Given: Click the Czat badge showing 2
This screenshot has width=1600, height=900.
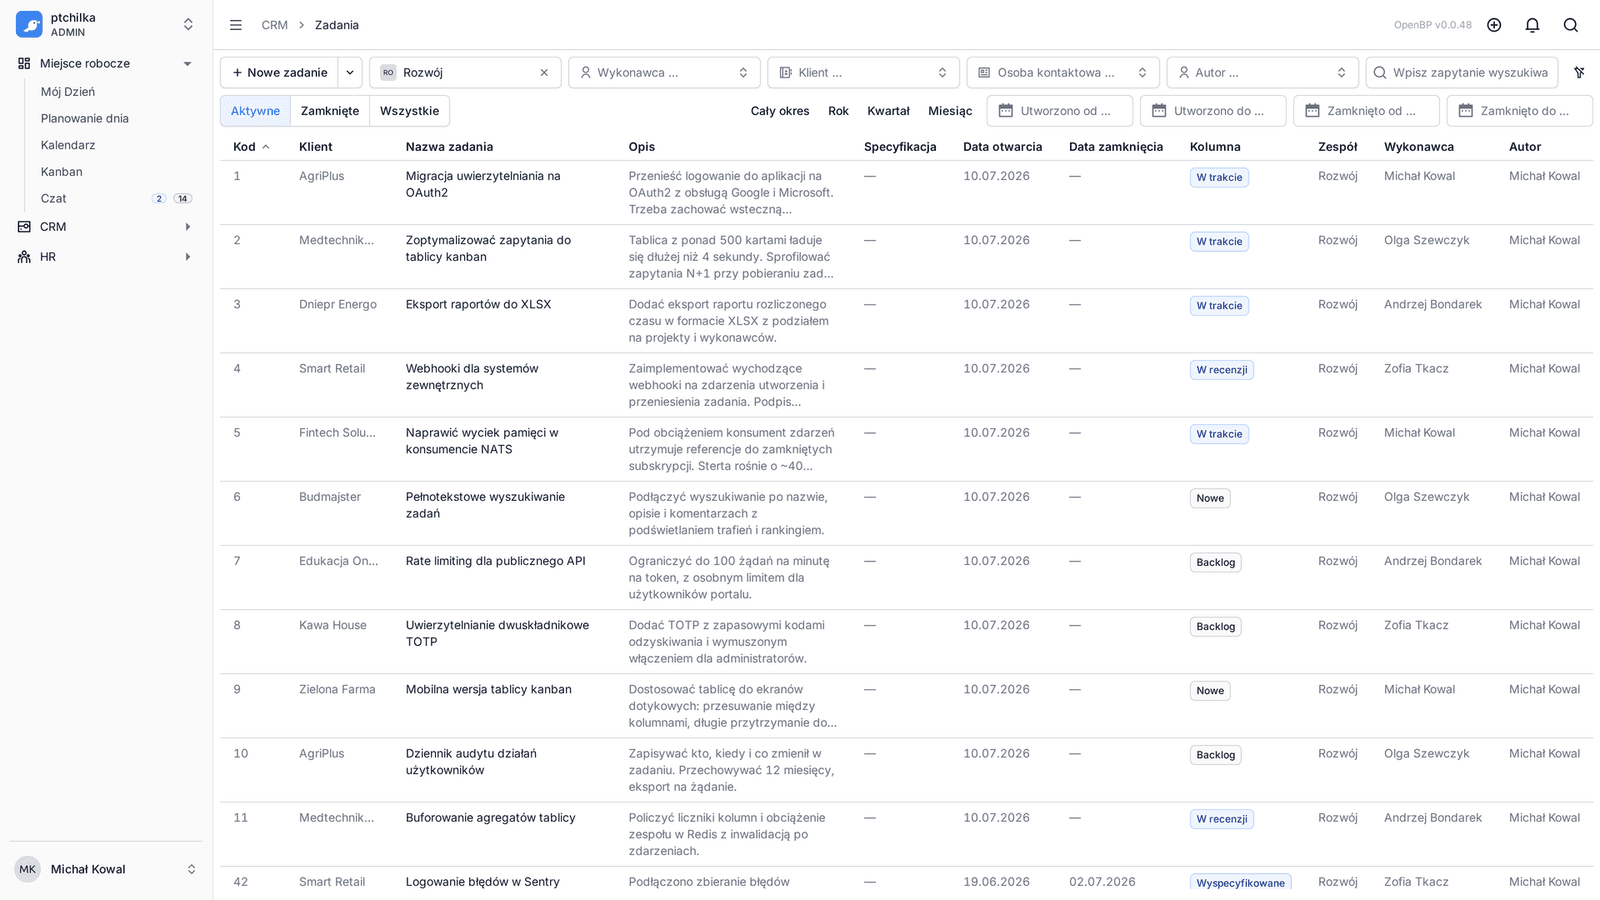Looking at the screenshot, I should click(159, 199).
